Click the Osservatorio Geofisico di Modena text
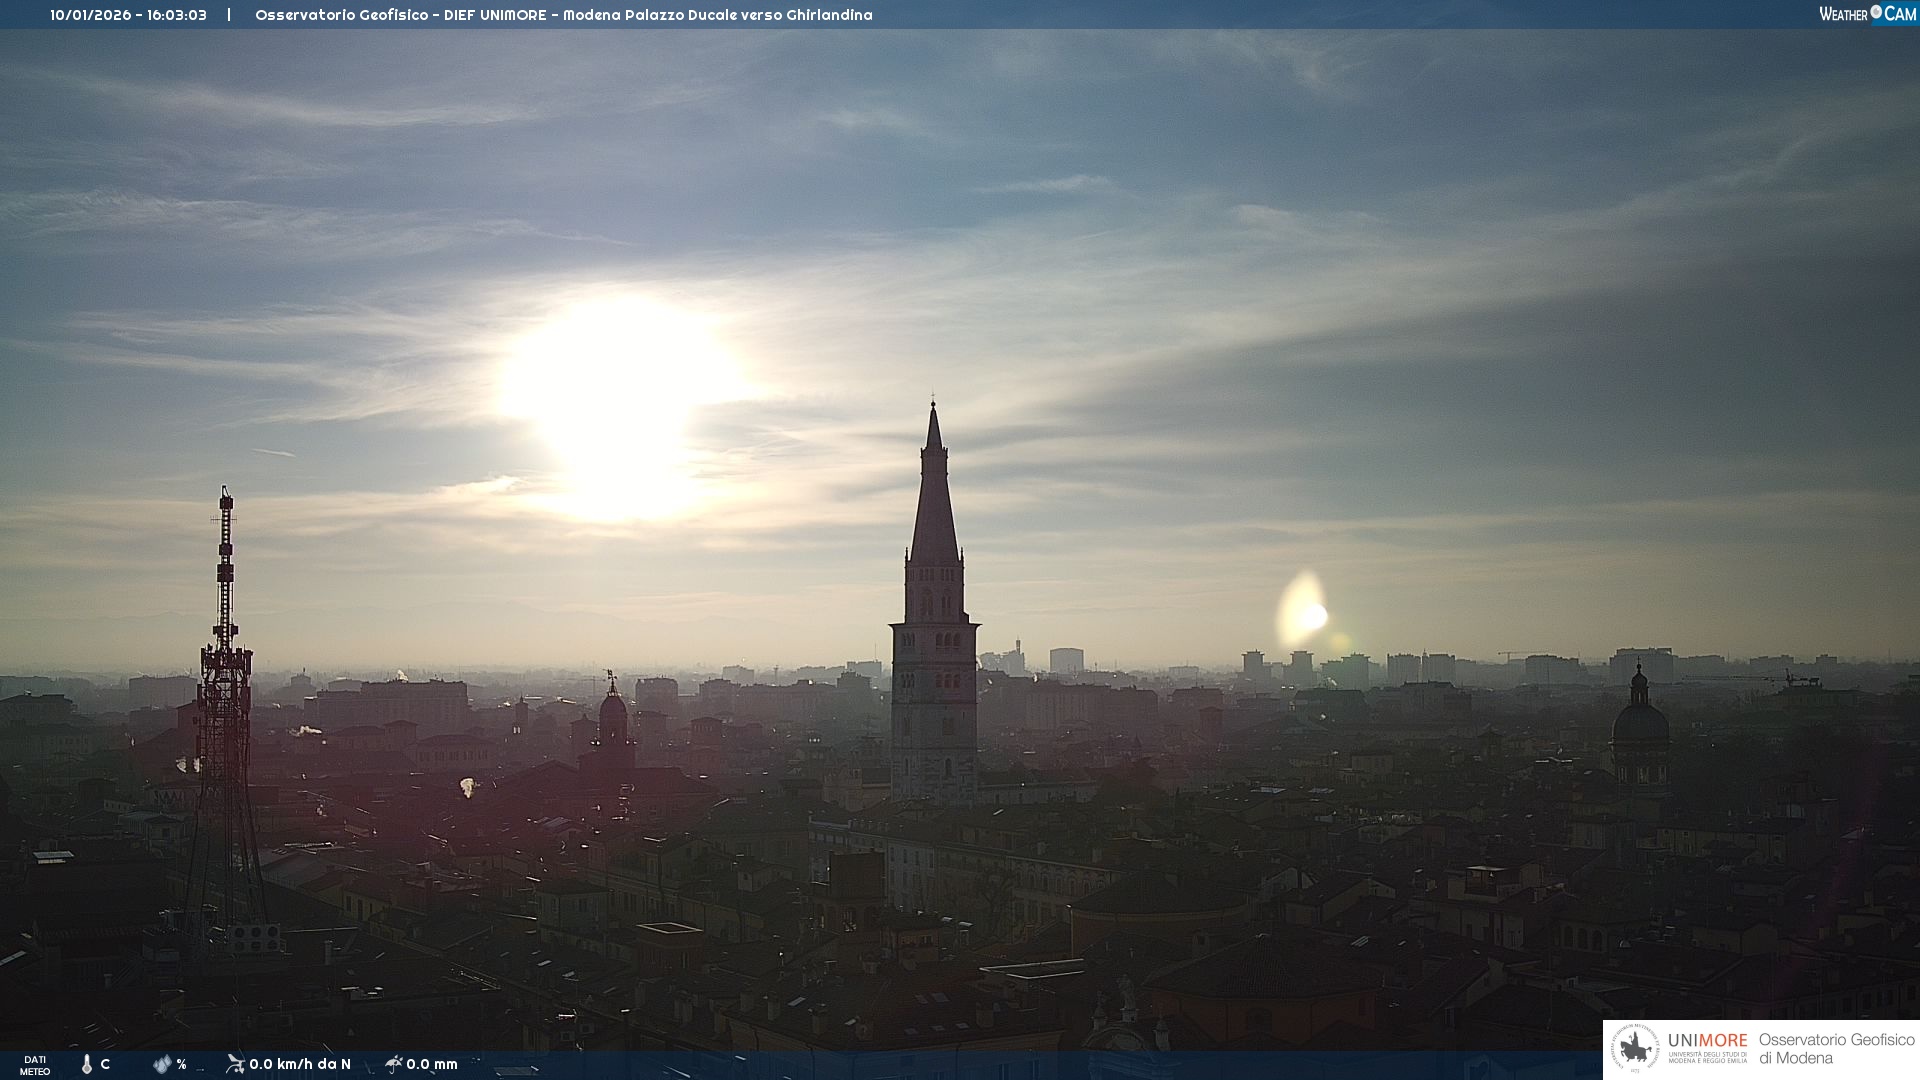The width and height of the screenshot is (1920, 1080). (1836, 1049)
